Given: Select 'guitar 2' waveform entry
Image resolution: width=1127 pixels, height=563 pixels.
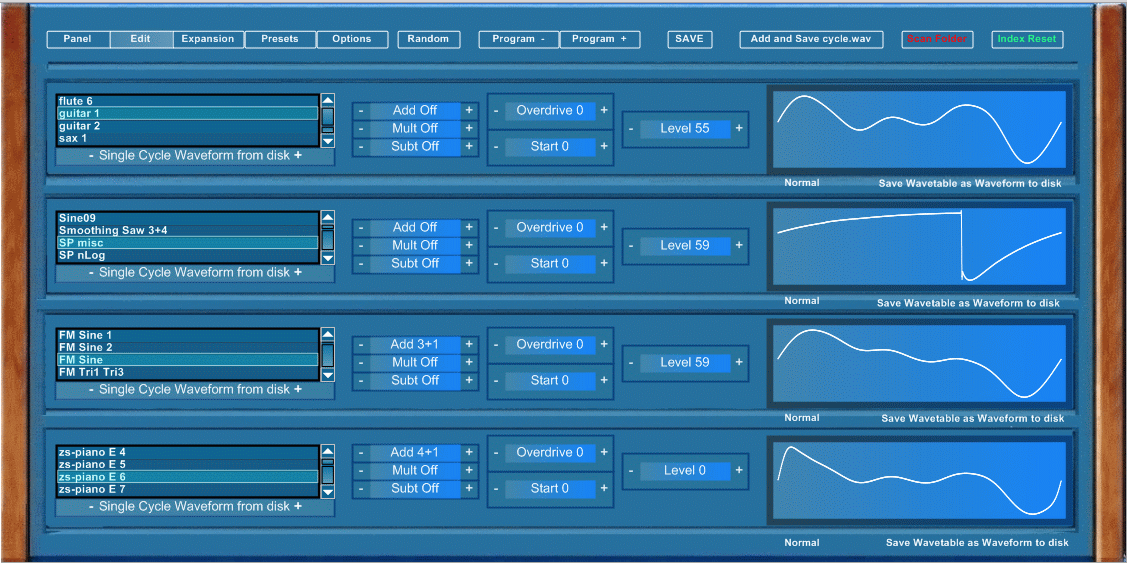Looking at the screenshot, I should pyautogui.click(x=188, y=126).
